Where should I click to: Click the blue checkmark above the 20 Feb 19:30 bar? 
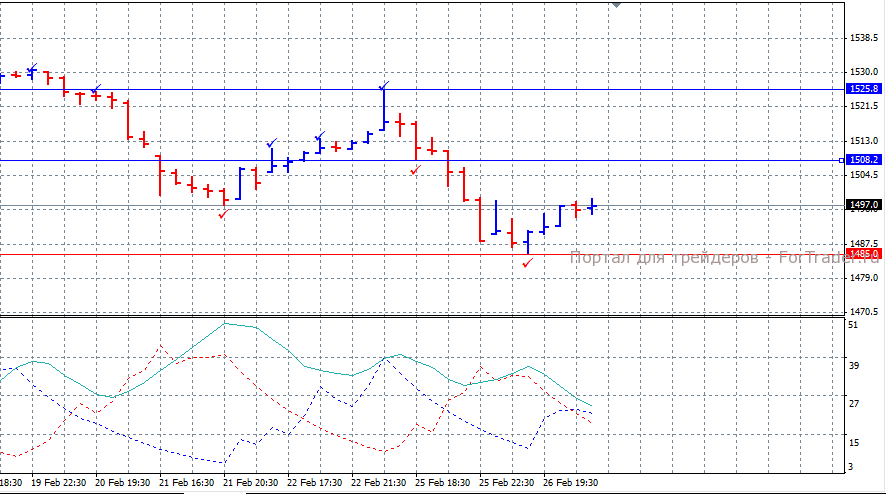pos(96,88)
